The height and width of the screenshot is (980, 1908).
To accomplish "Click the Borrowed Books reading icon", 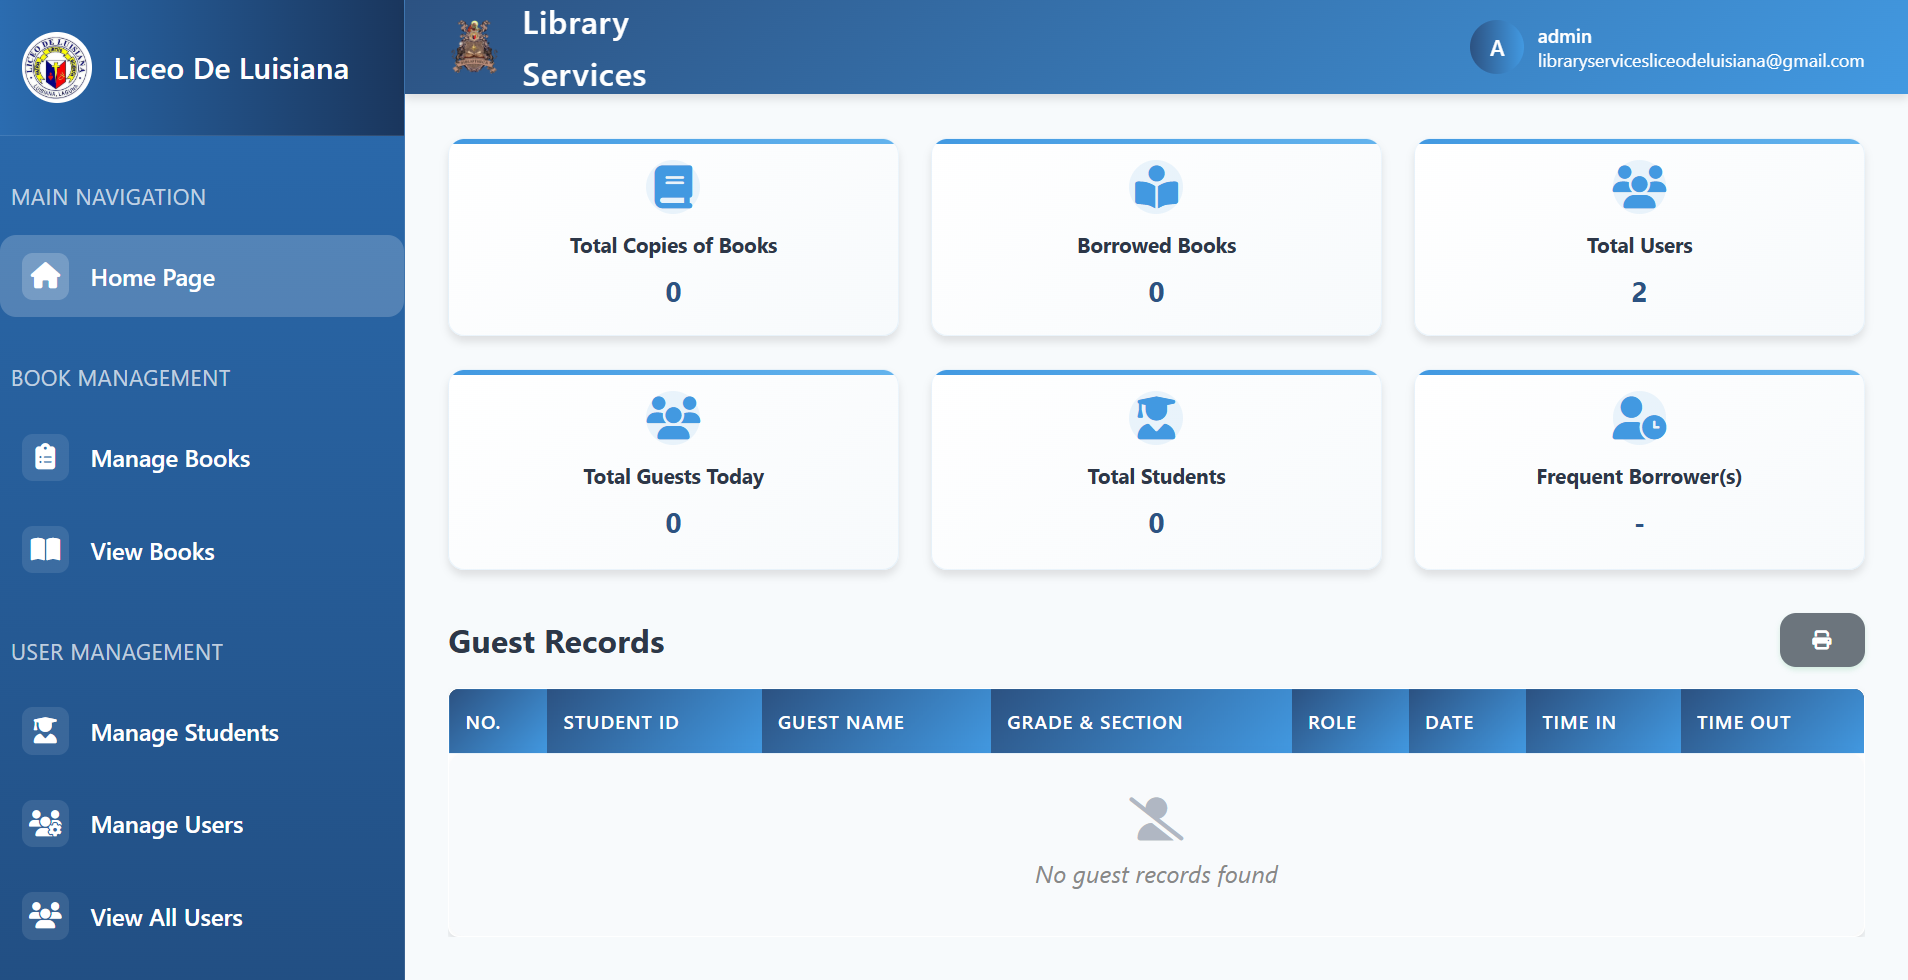I will click(1155, 186).
